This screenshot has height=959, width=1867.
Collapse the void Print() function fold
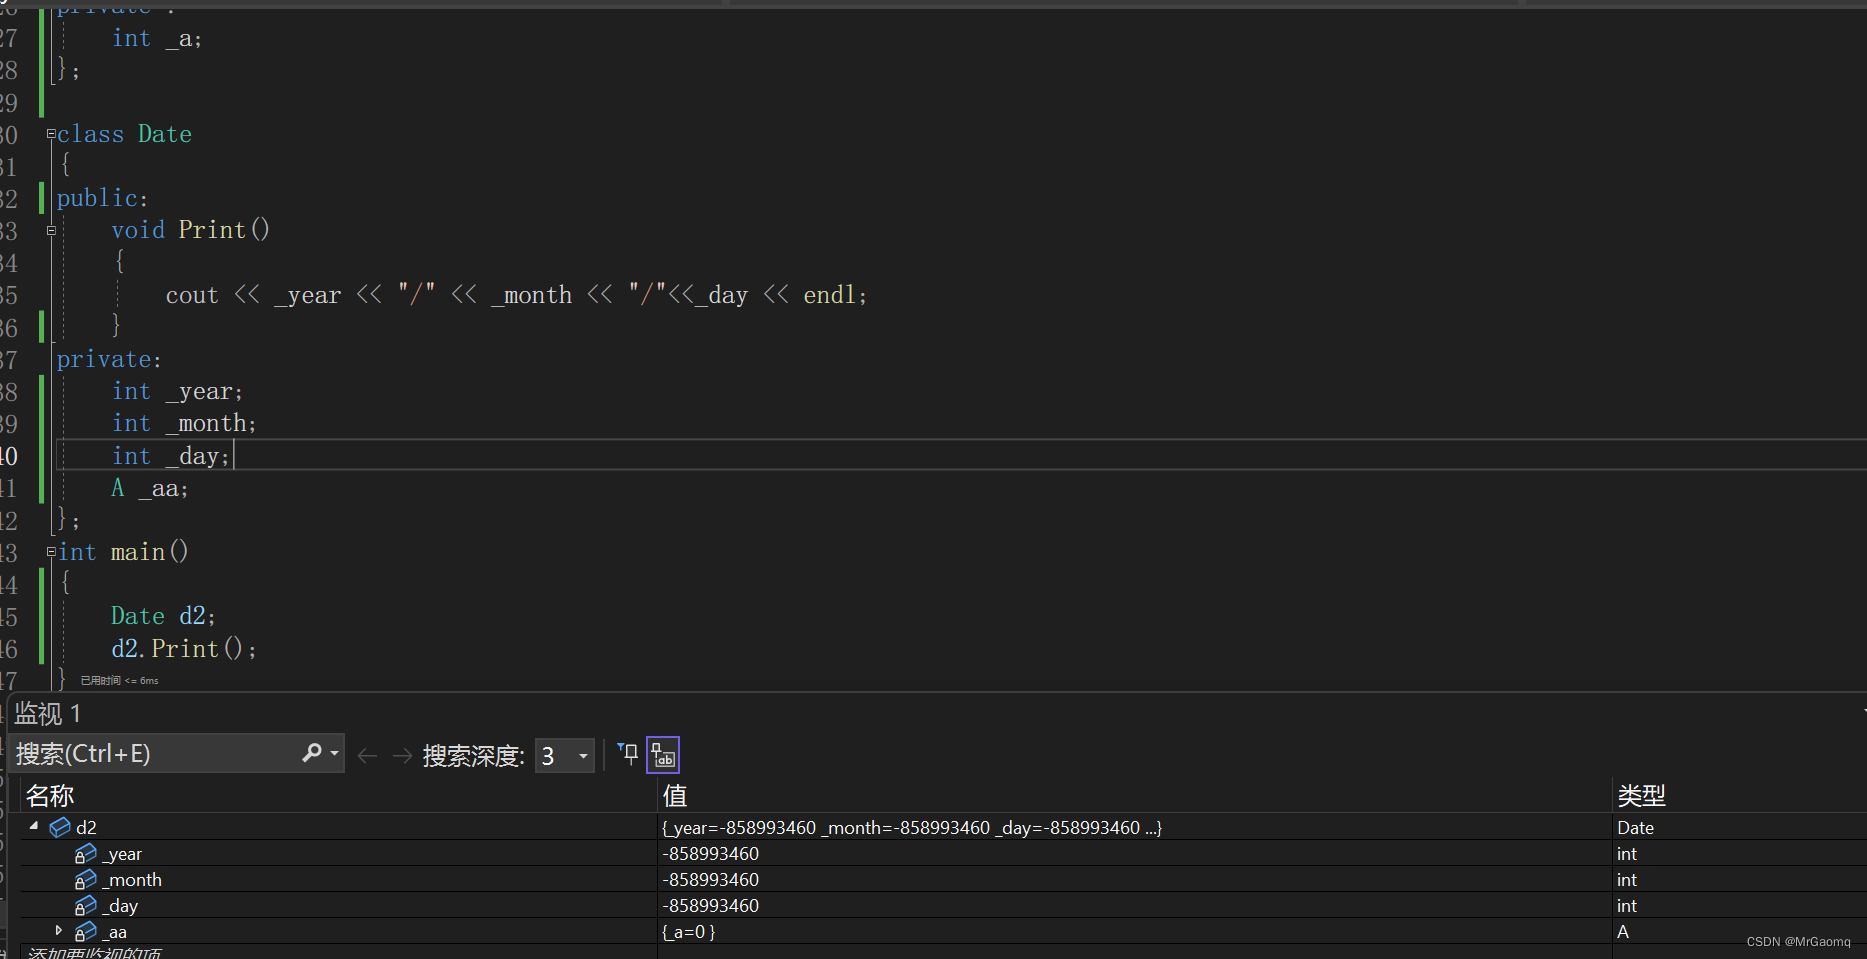tap(51, 230)
